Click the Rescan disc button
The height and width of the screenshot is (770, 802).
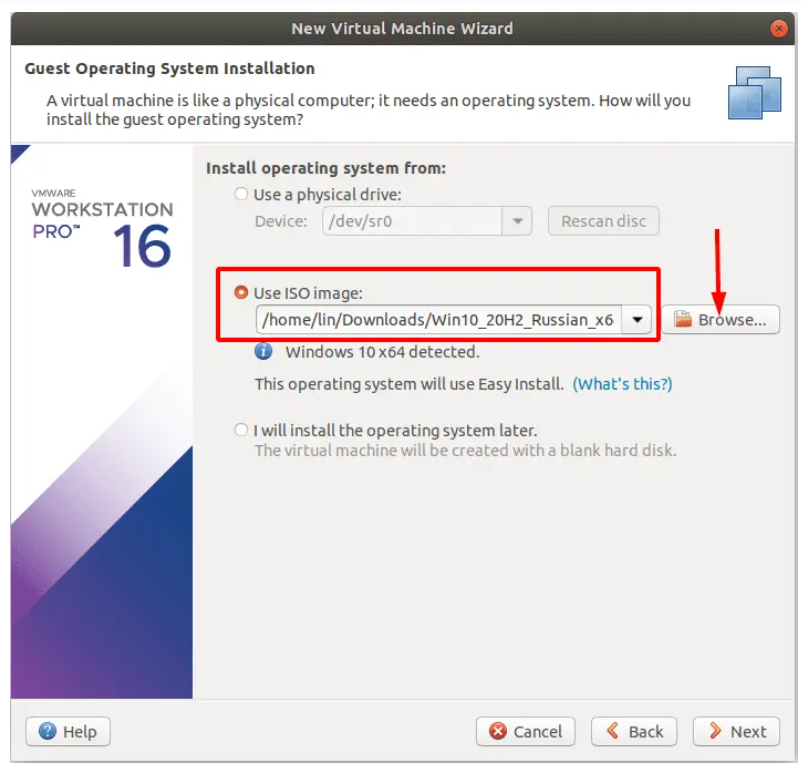[x=604, y=221]
